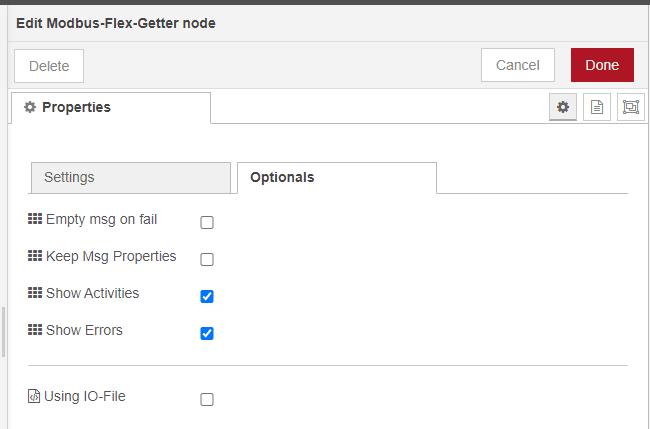
Task: Confirm changes with the Done button
Action: [602, 65]
